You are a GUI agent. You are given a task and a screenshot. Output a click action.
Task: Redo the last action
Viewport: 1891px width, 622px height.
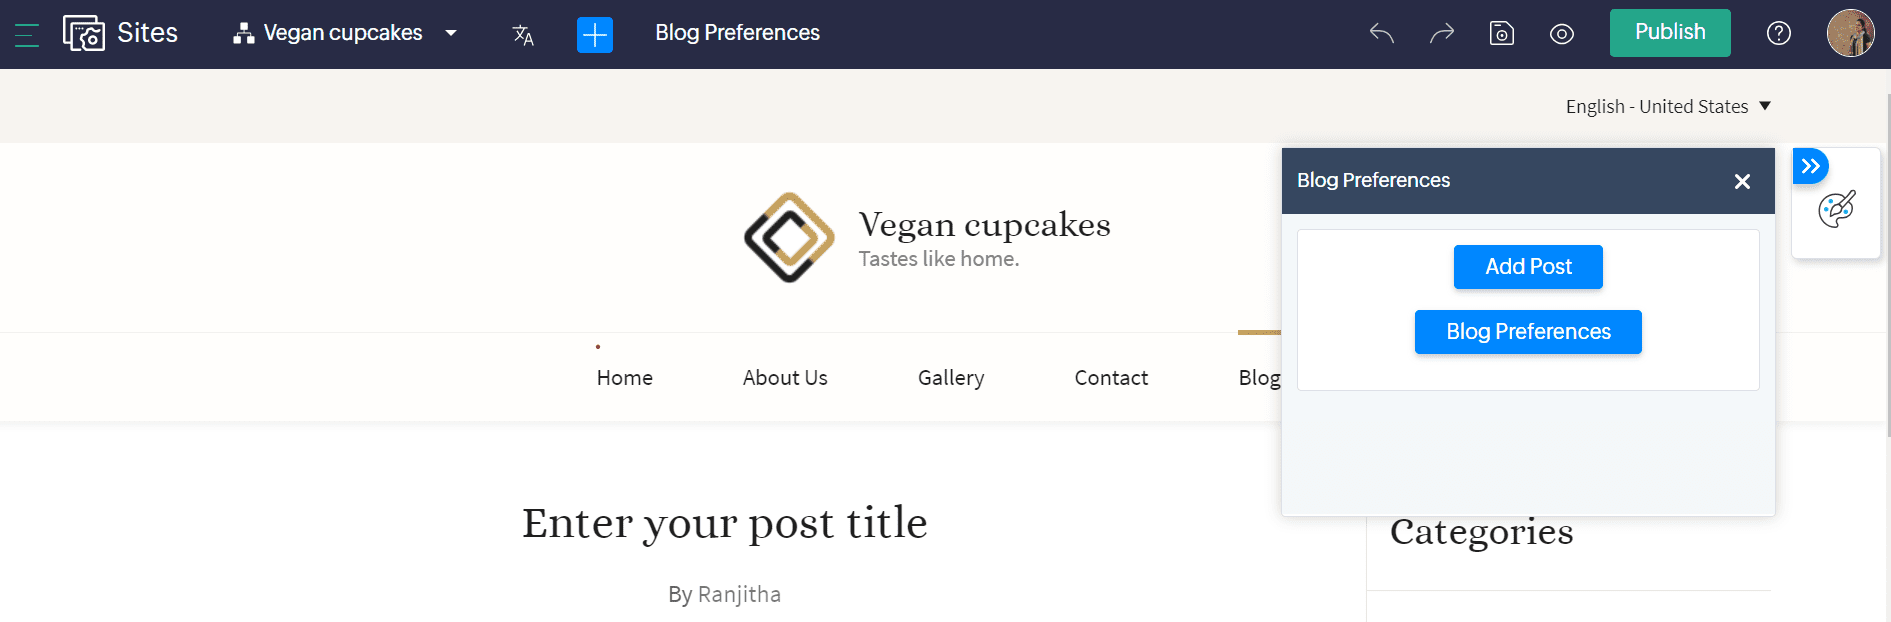(1441, 34)
